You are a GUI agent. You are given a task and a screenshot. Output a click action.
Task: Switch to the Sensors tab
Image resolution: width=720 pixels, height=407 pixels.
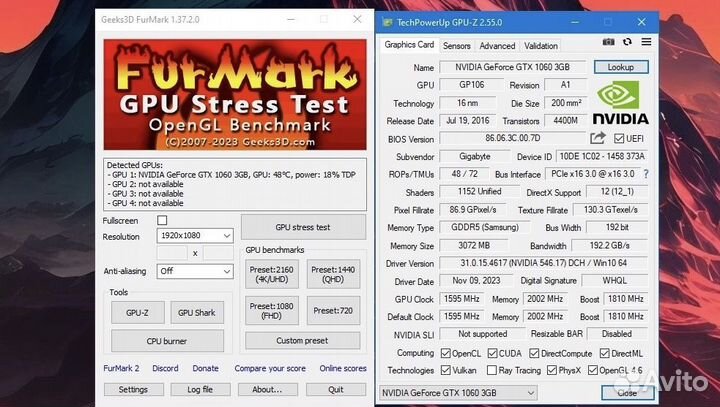tap(456, 46)
